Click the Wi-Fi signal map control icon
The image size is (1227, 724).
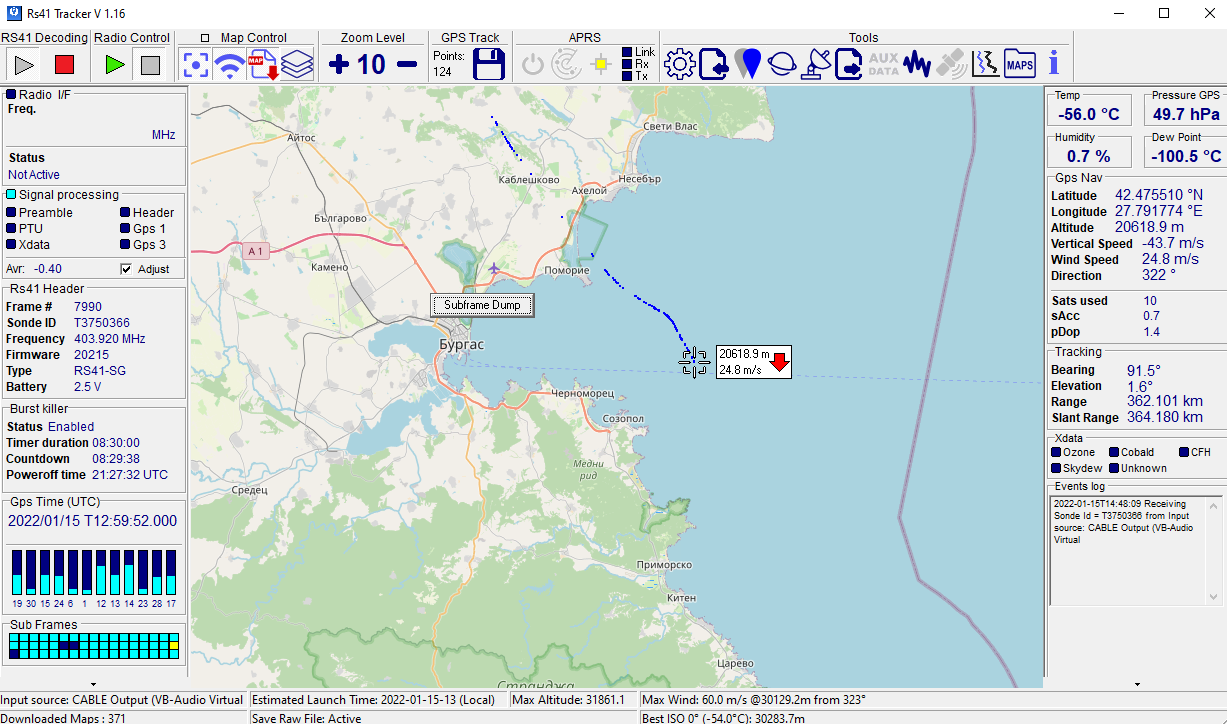[230, 65]
